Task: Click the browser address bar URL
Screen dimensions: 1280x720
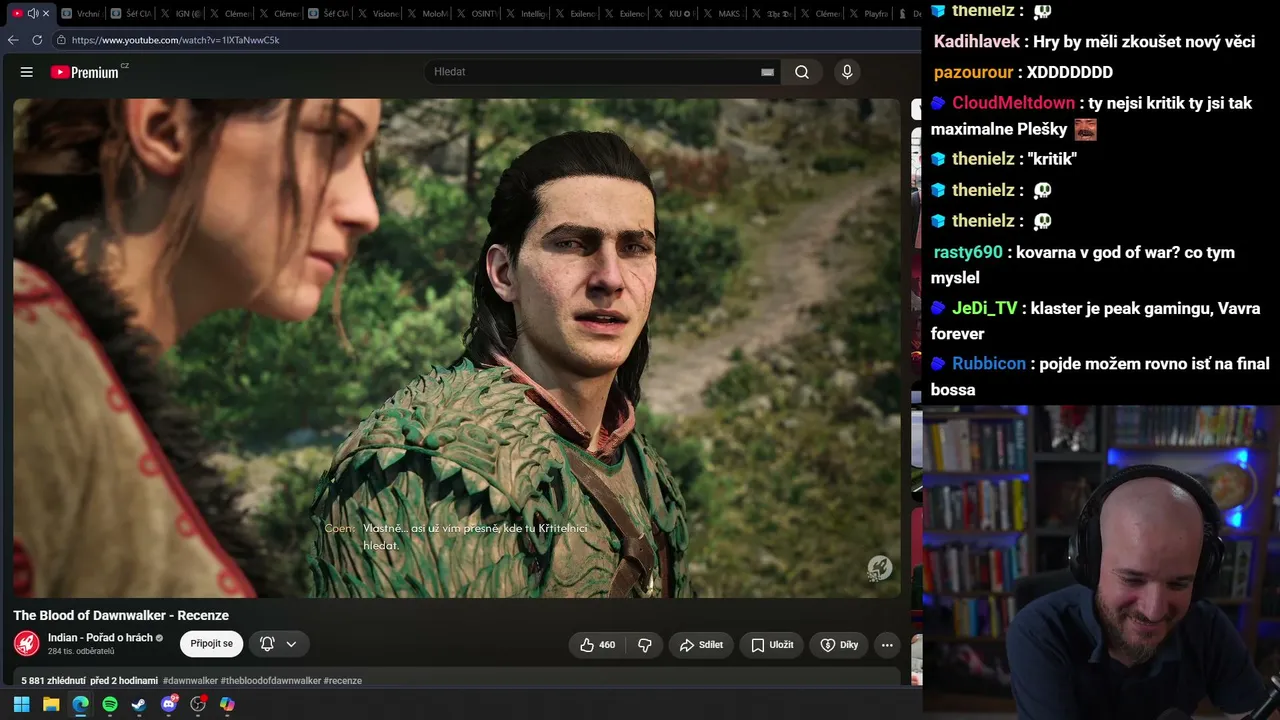Action: [x=176, y=40]
